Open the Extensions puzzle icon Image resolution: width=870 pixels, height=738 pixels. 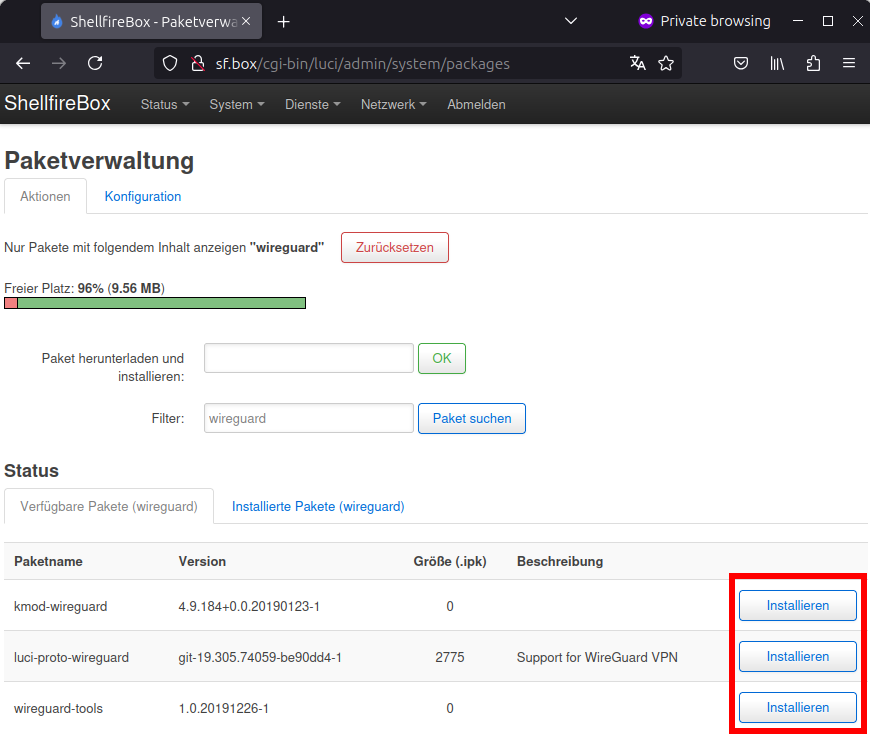click(813, 63)
